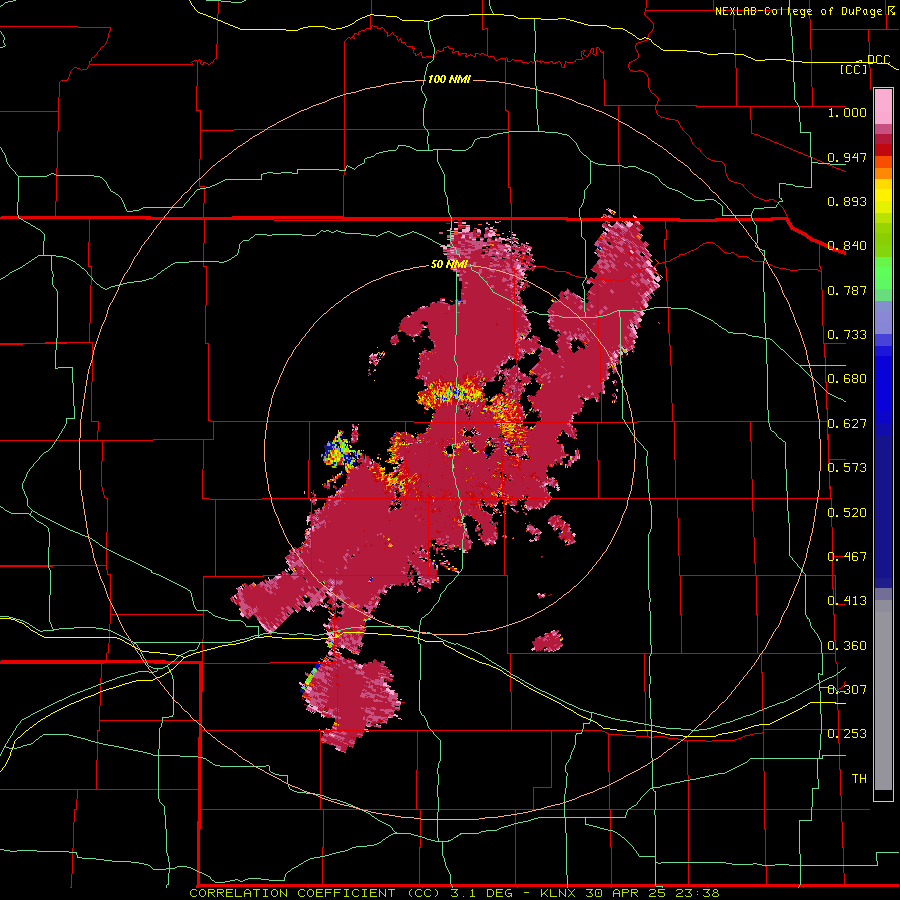Click the 0.680 color scale value
Viewport: 900px width, 900px height.
tap(847, 379)
